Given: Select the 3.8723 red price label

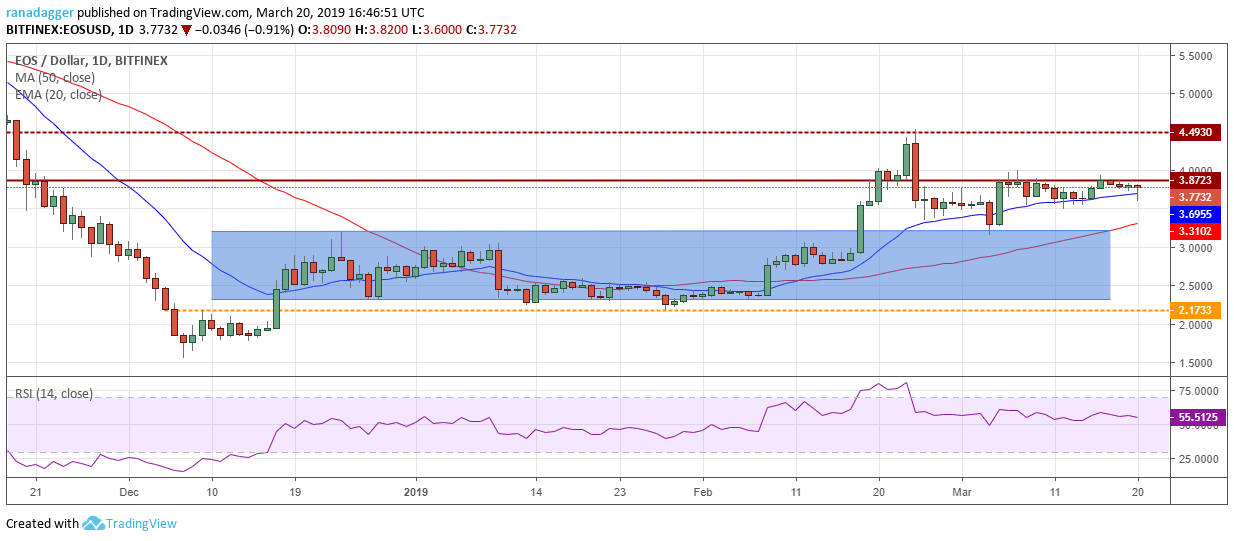Looking at the screenshot, I should [x=1195, y=181].
